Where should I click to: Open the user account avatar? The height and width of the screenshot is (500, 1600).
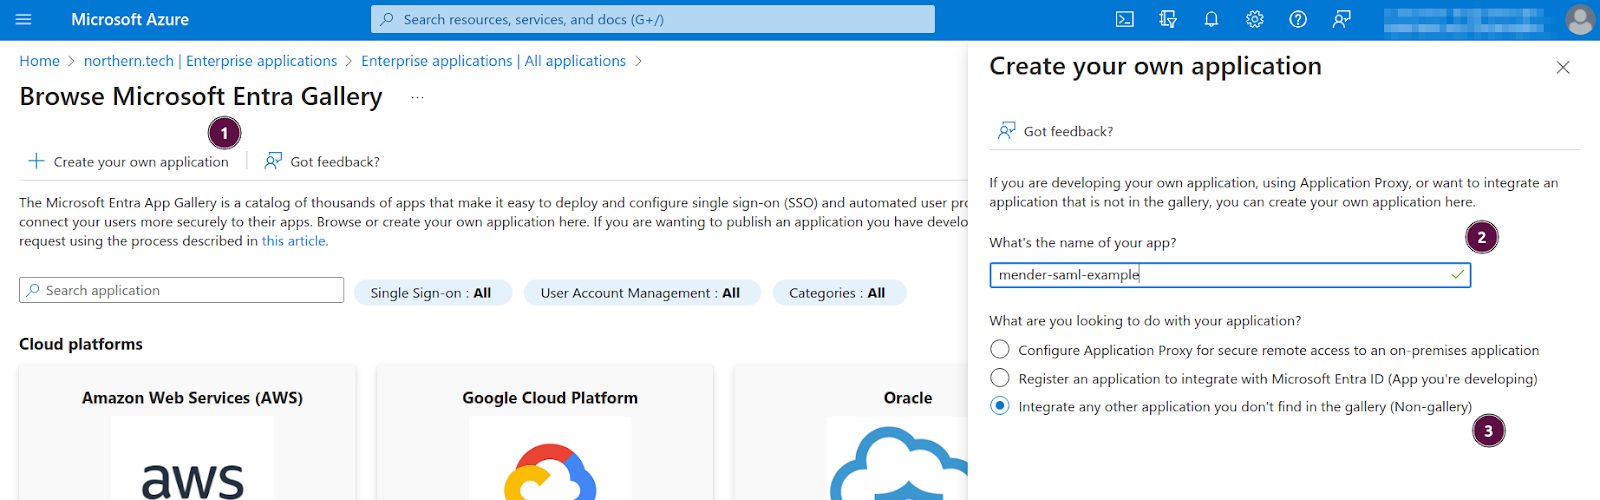coord(1580,20)
